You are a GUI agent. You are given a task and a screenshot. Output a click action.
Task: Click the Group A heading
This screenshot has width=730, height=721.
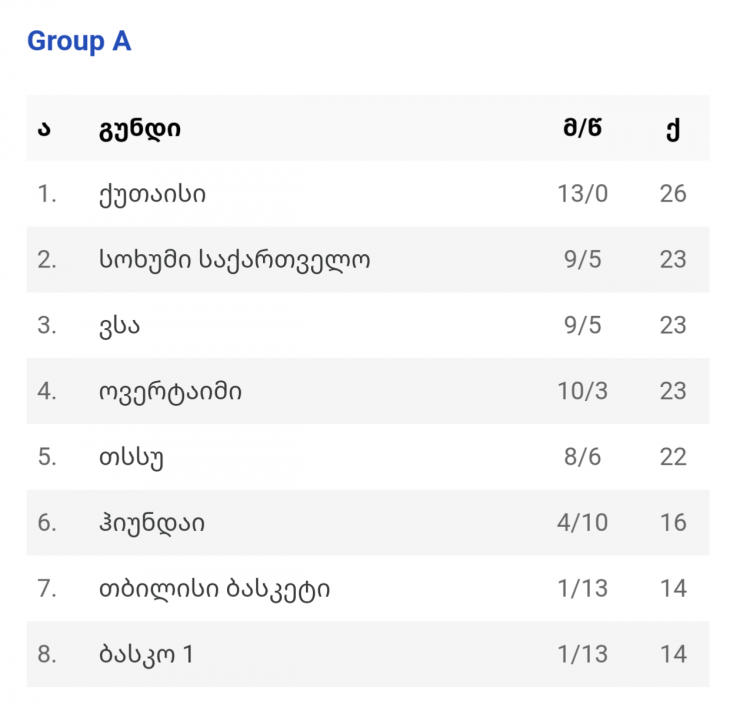[79, 41]
